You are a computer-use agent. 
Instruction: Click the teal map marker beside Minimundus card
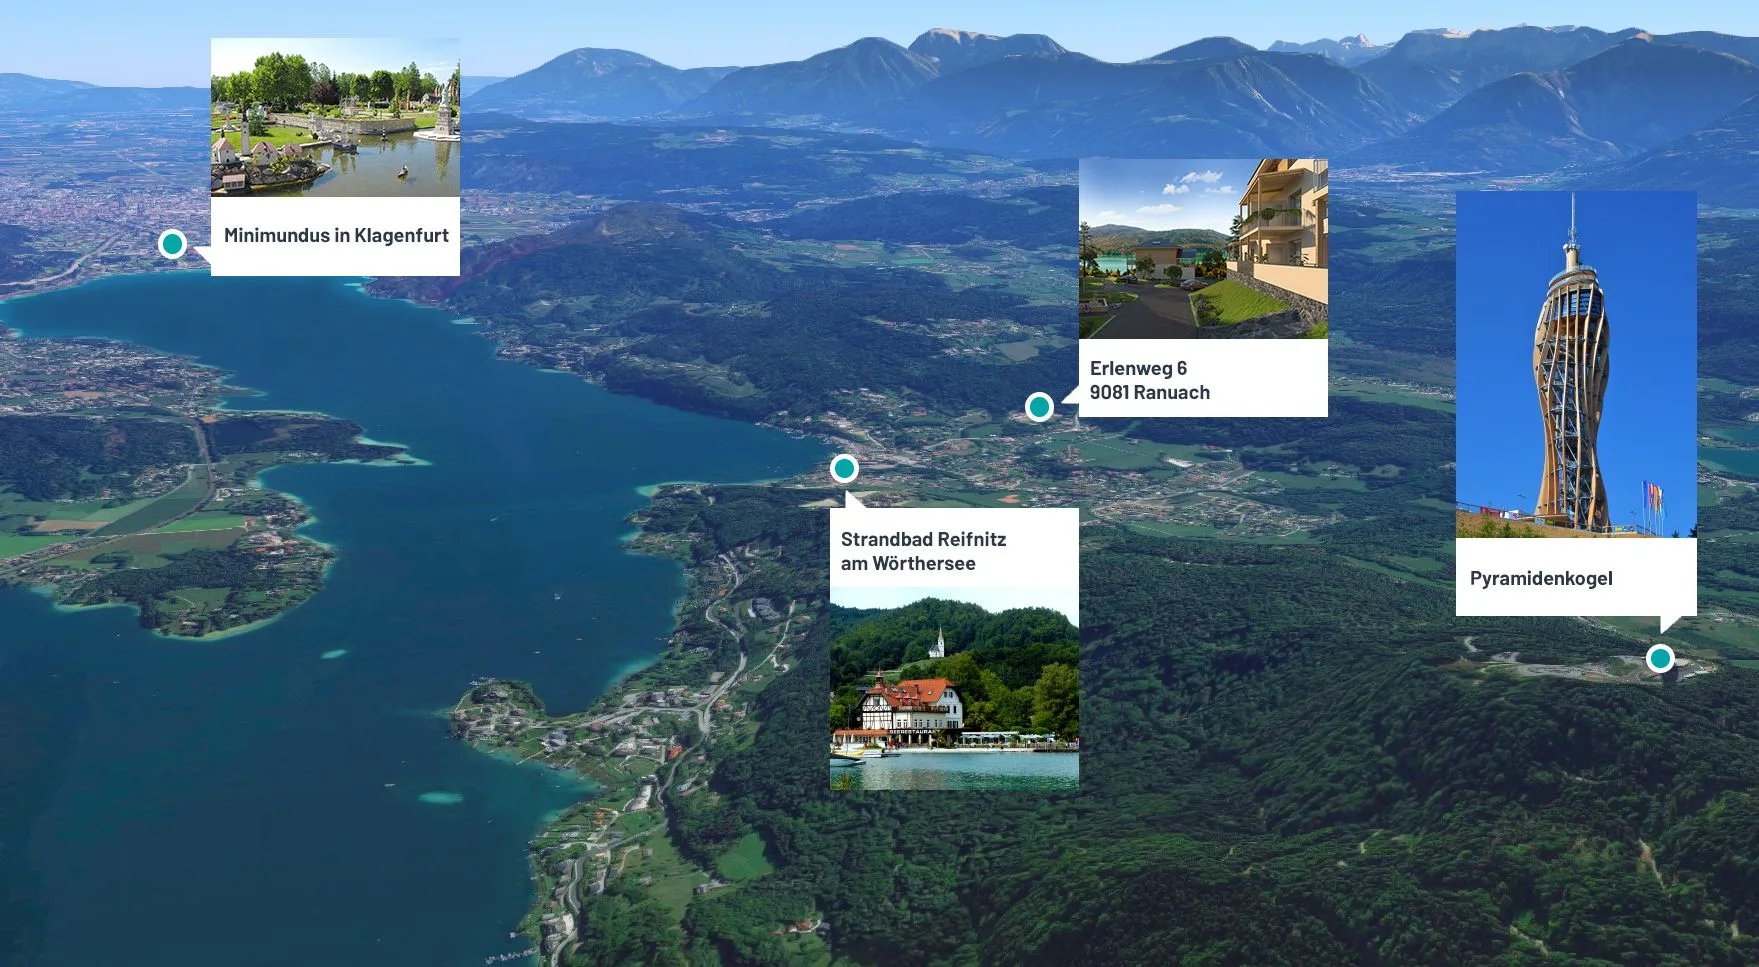(172, 243)
